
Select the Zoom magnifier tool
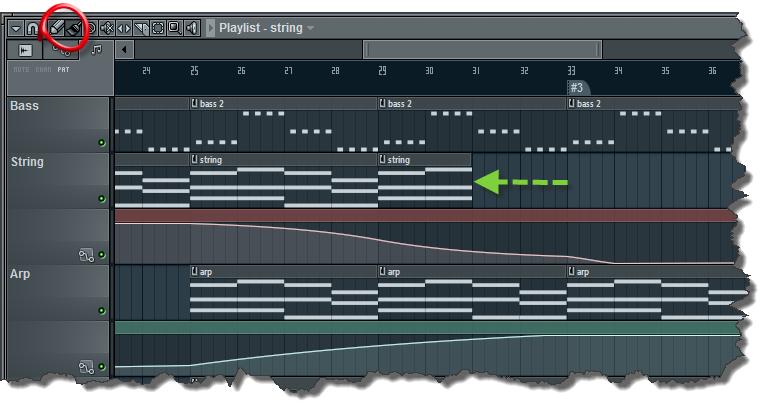click(175, 28)
